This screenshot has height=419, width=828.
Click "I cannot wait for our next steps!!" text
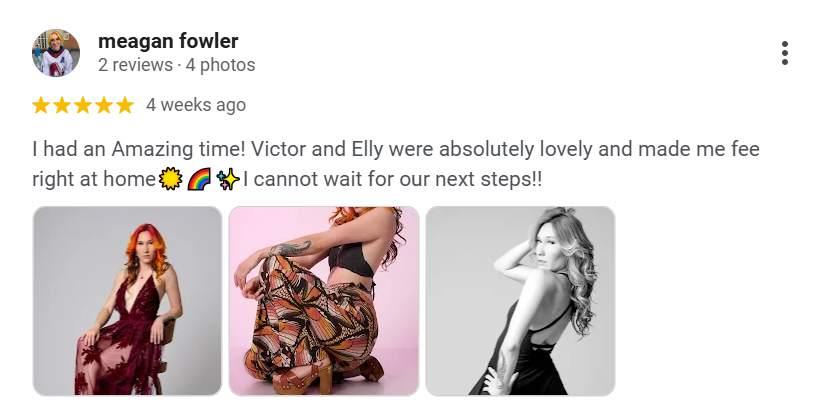tap(393, 181)
